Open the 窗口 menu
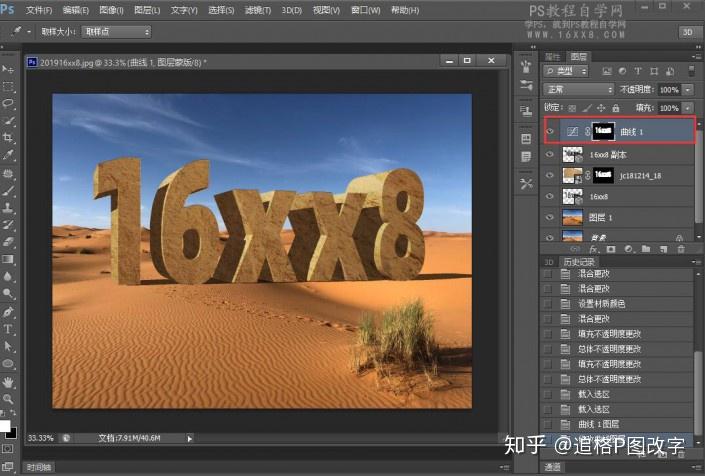705x476 pixels. pos(366,10)
